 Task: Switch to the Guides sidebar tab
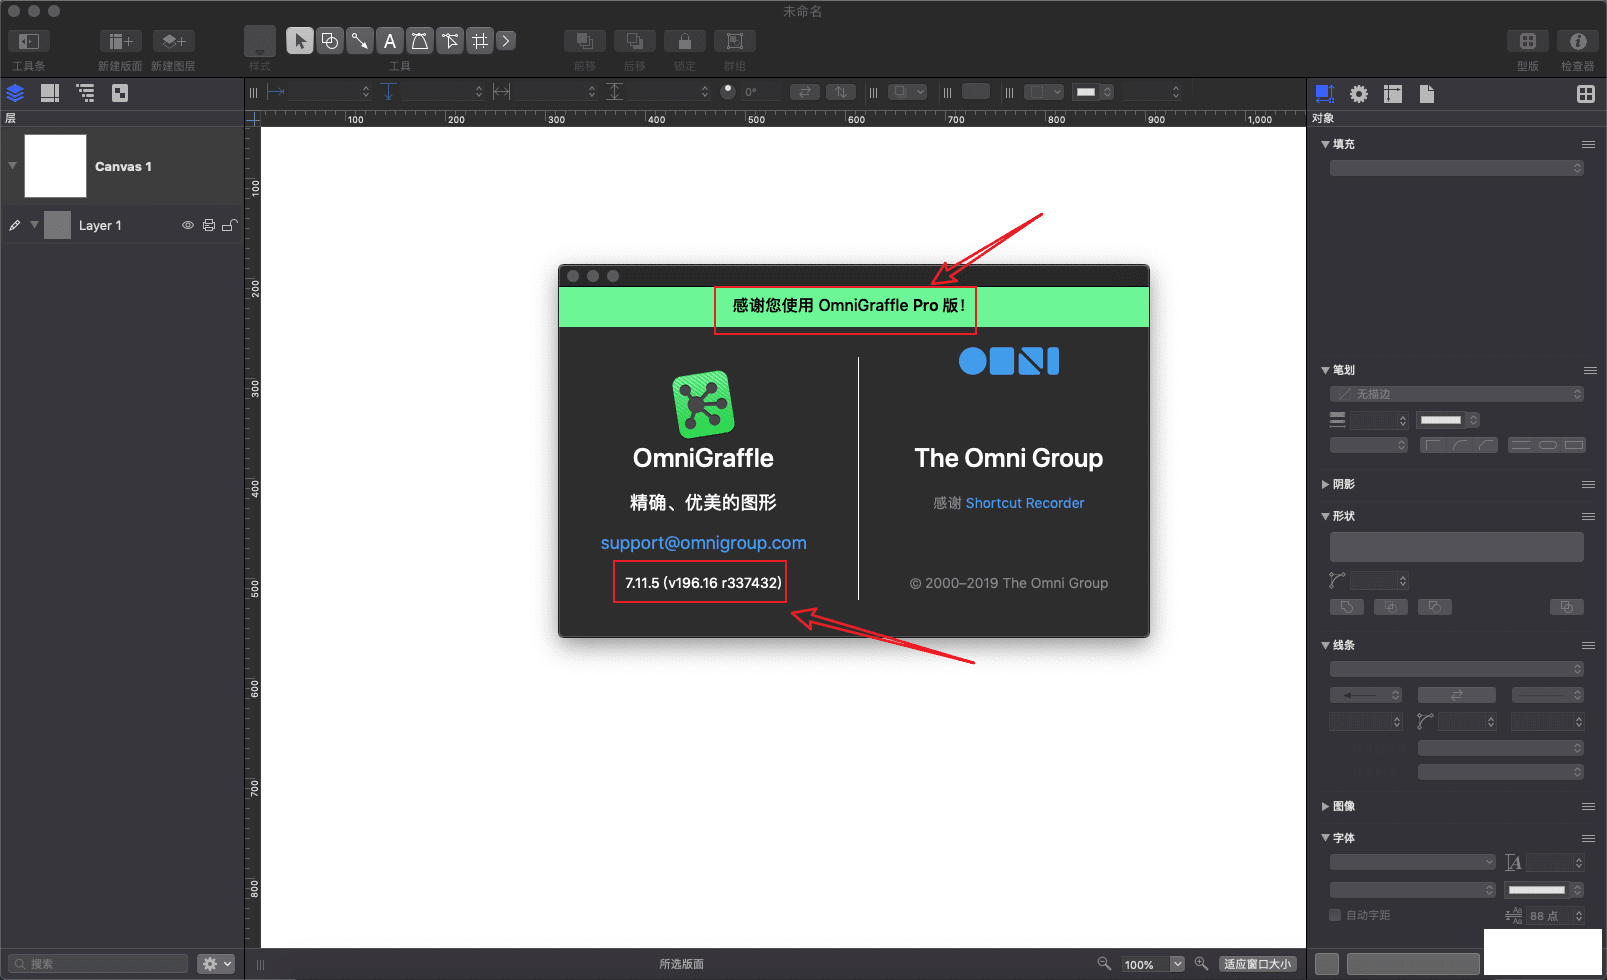pos(50,93)
